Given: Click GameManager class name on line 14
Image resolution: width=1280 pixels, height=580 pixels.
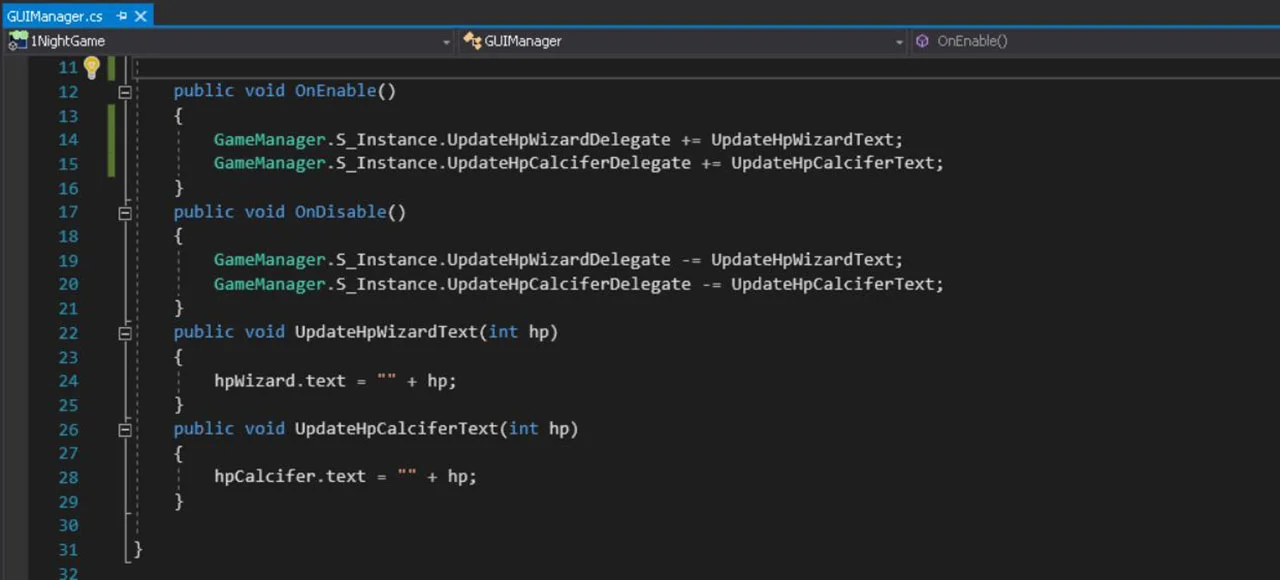Looking at the screenshot, I should click(269, 140).
